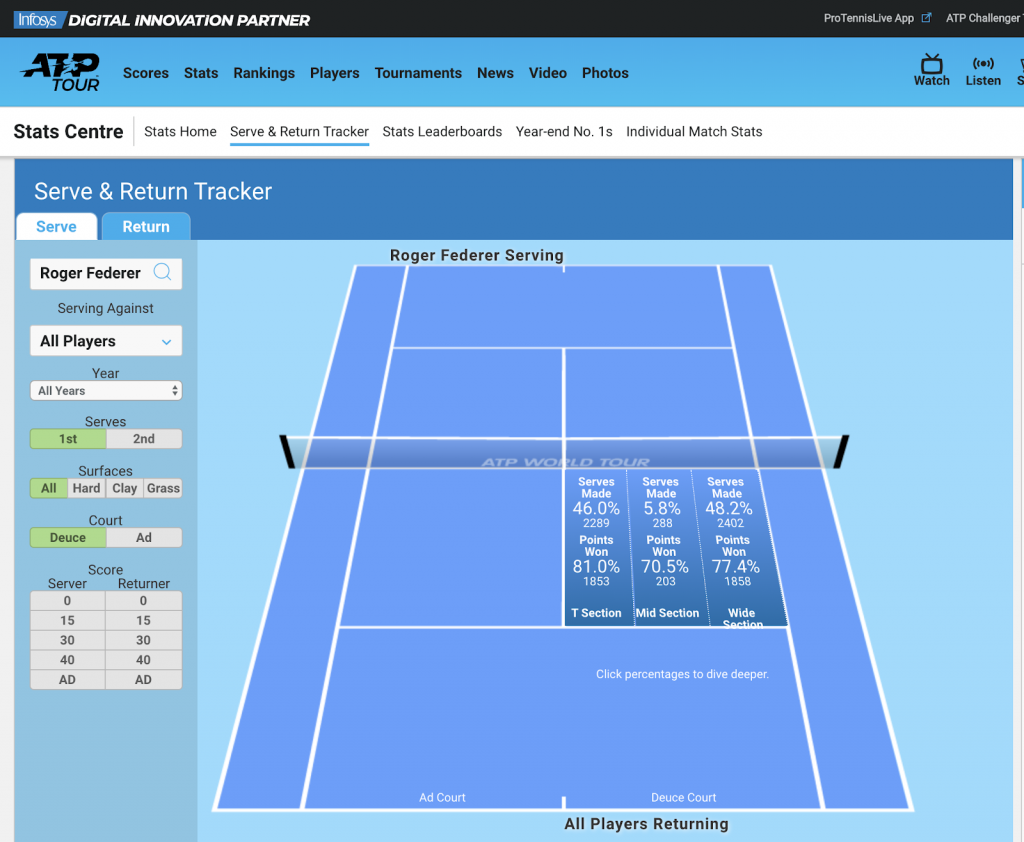Filter surfaces by Hard

pos(86,488)
